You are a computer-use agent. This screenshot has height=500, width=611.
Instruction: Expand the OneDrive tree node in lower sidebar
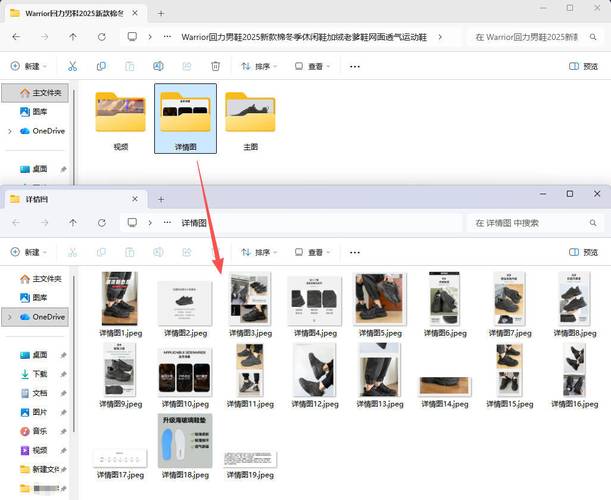point(10,317)
